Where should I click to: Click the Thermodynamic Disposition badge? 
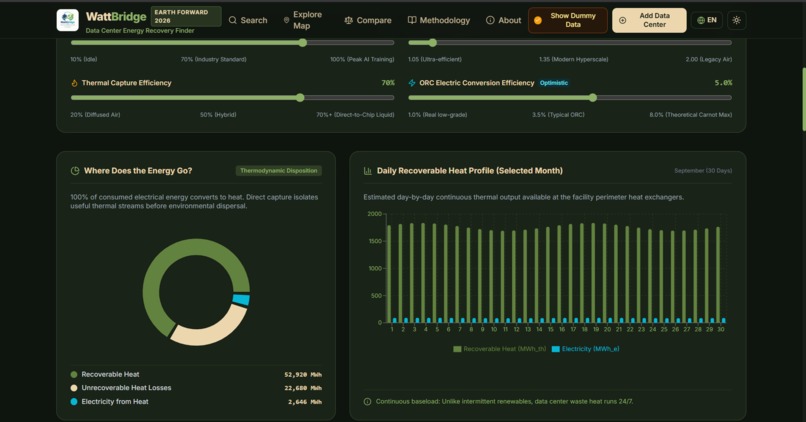pos(279,171)
